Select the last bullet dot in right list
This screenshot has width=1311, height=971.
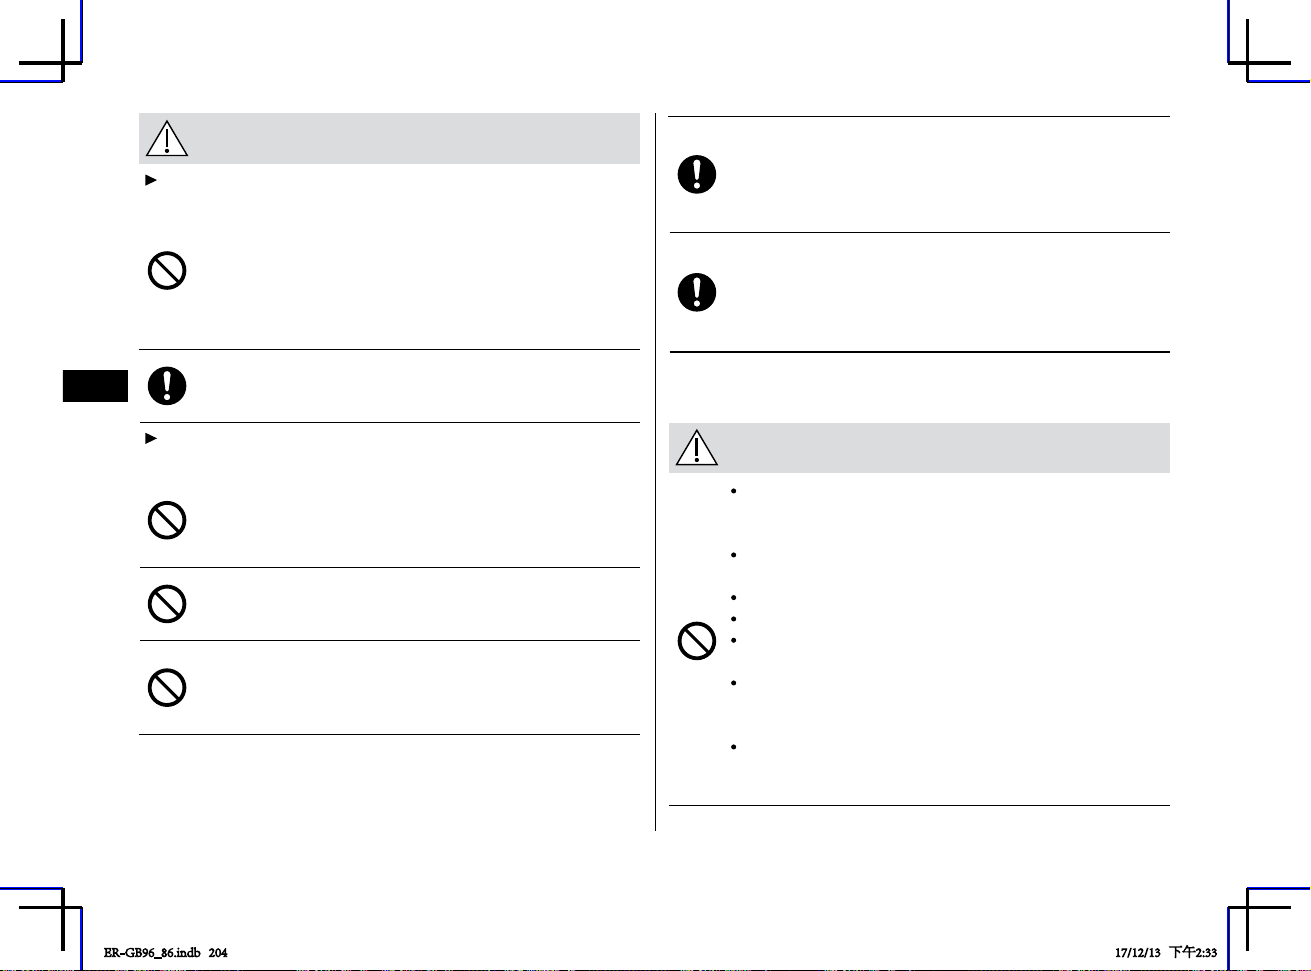click(x=734, y=747)
